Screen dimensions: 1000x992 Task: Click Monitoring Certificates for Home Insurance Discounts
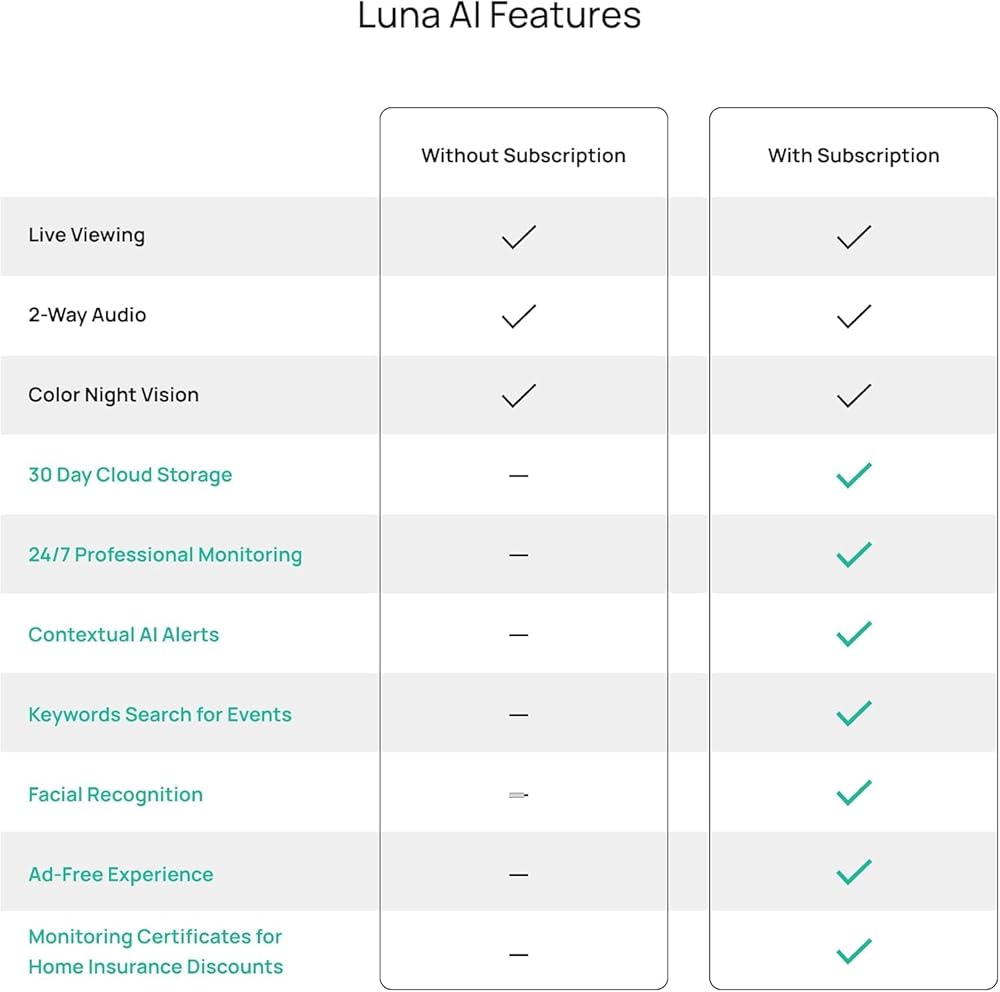(155, 952)
